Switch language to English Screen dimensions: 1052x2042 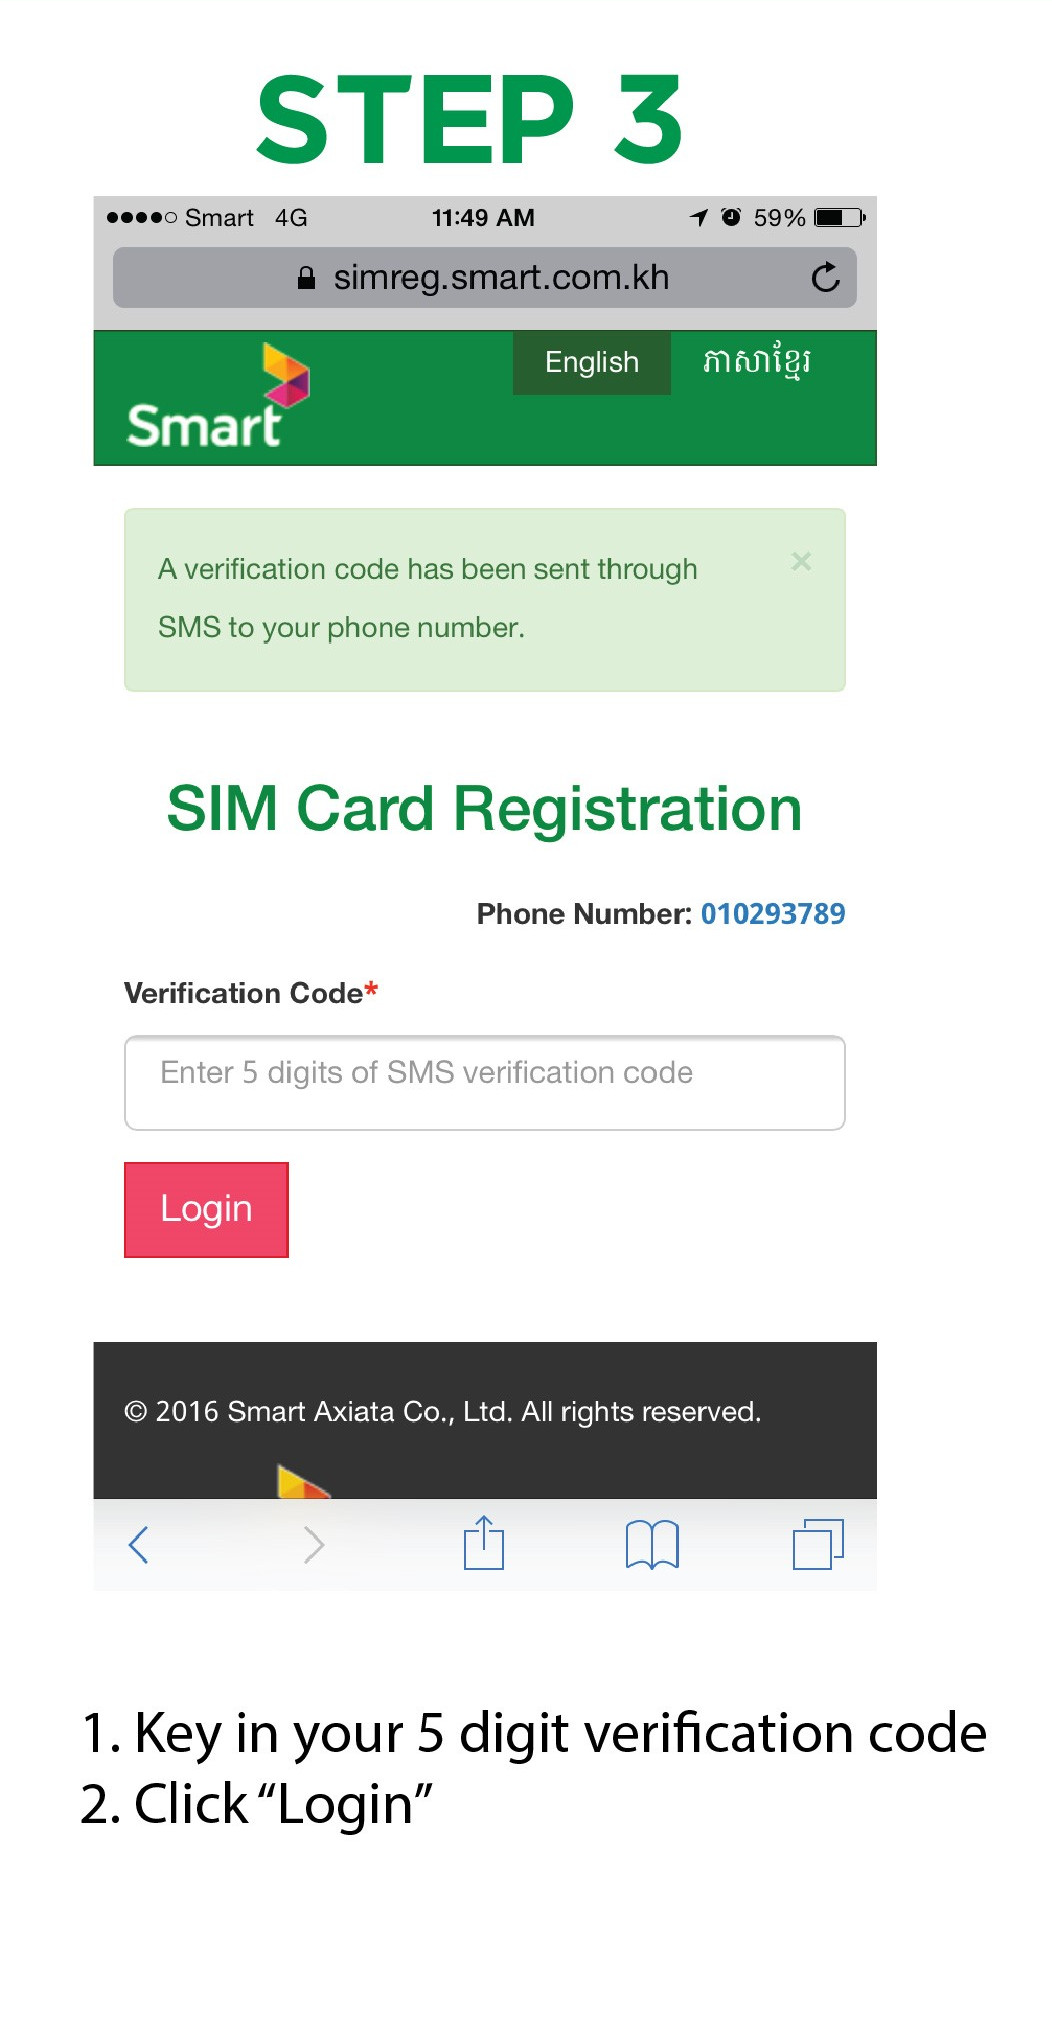[x=592, y=362]
